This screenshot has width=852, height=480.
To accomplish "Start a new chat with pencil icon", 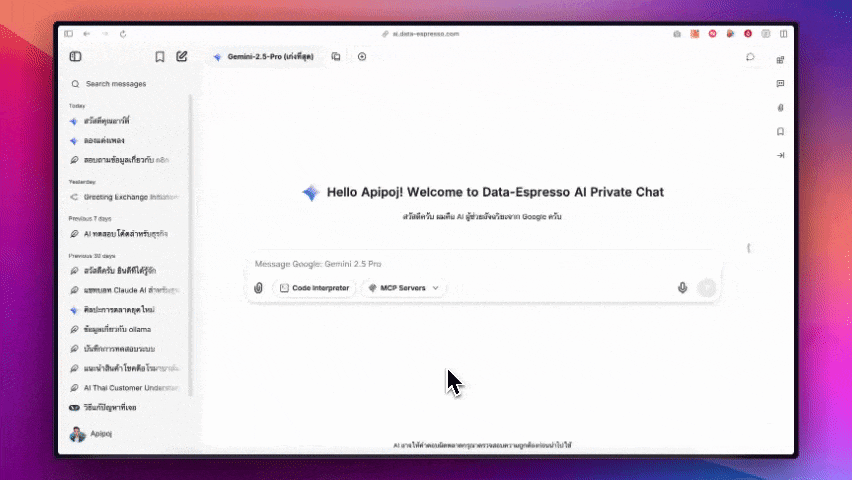I will [x=181, y=57].
